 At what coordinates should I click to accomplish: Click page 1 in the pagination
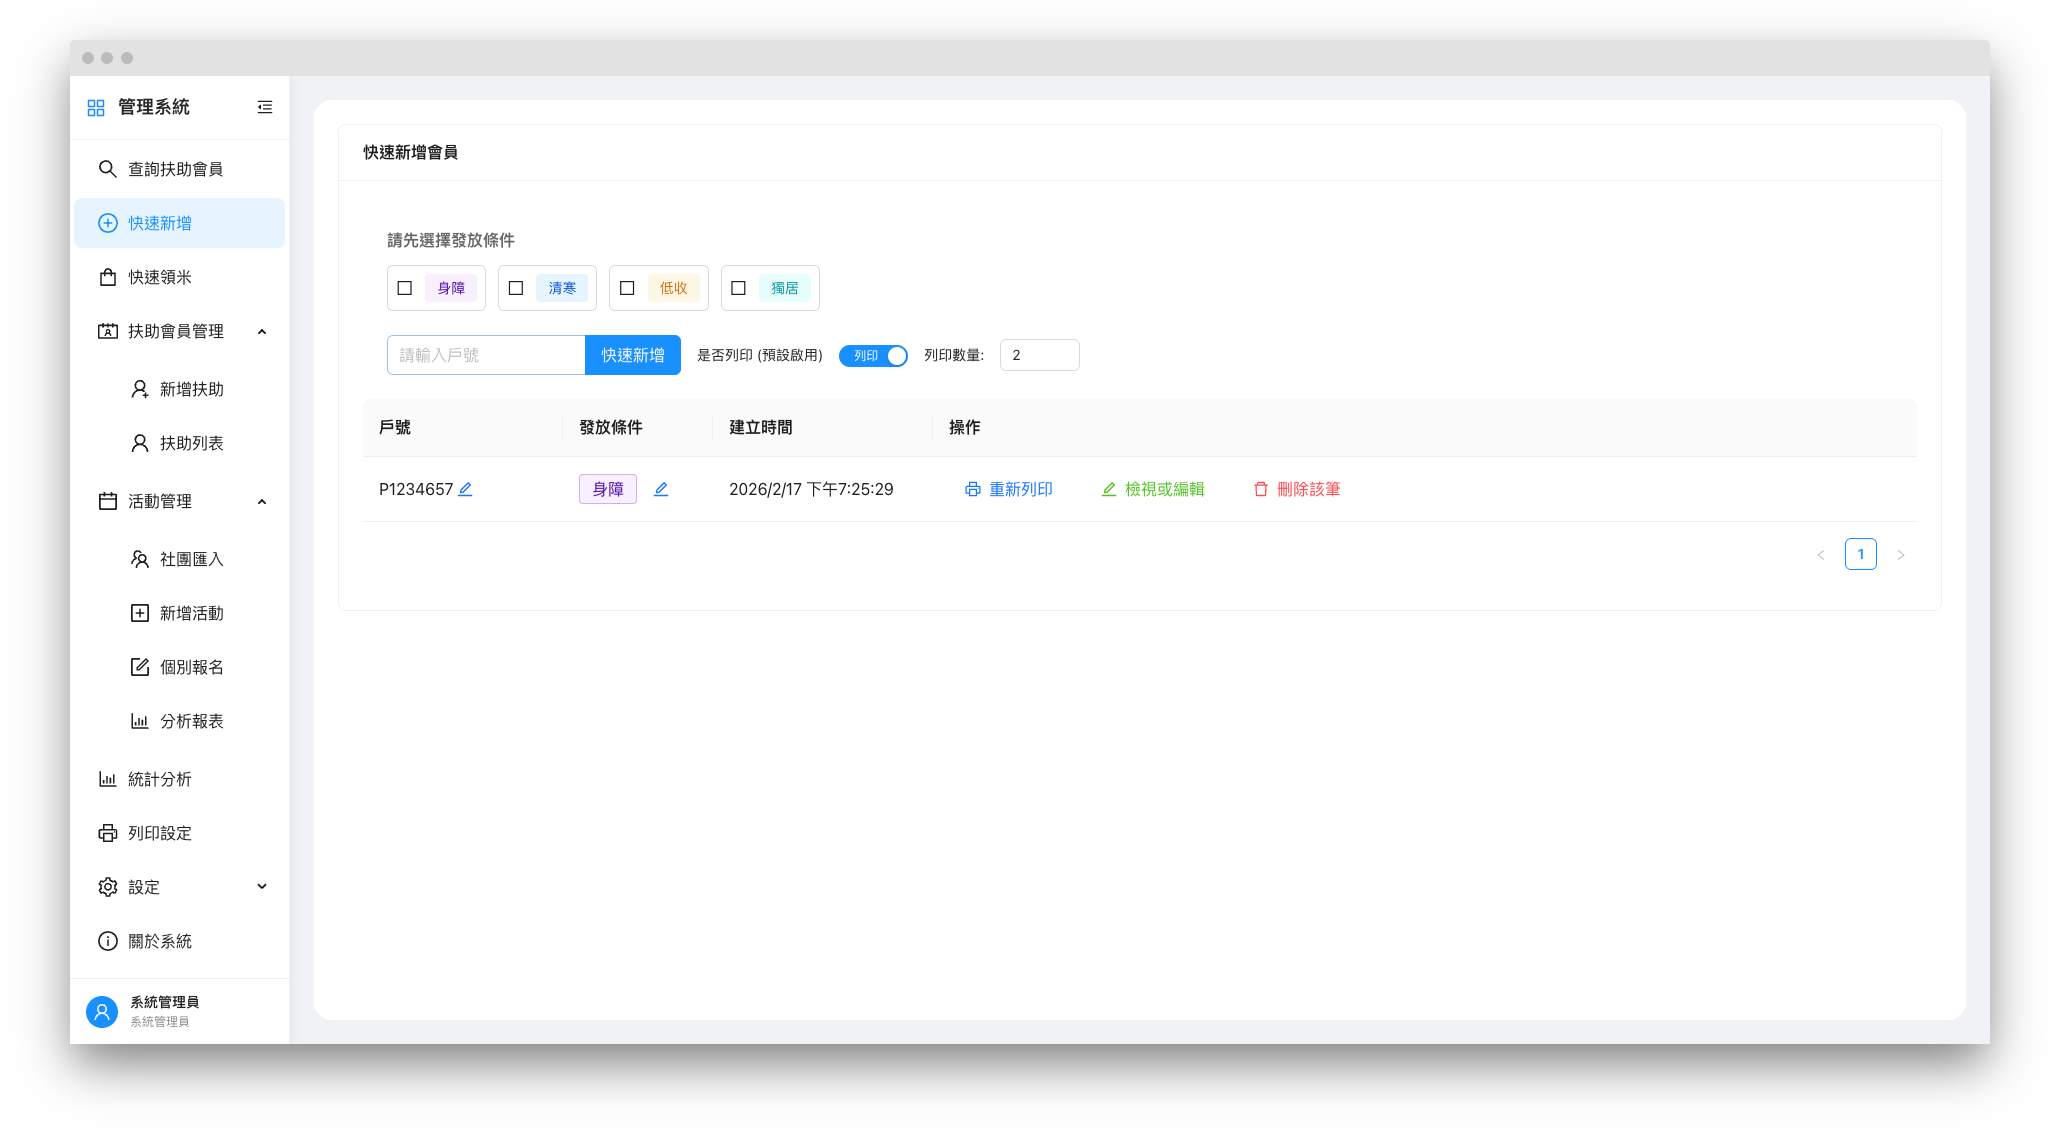1860,554
